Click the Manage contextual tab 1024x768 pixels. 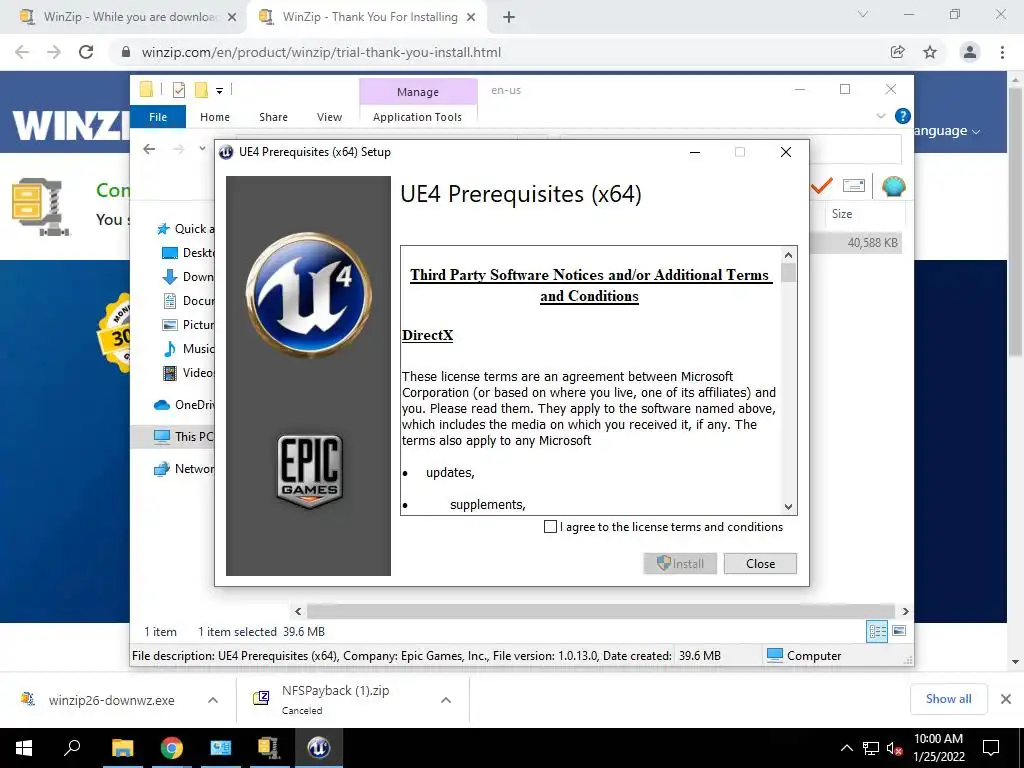[418, 92]
